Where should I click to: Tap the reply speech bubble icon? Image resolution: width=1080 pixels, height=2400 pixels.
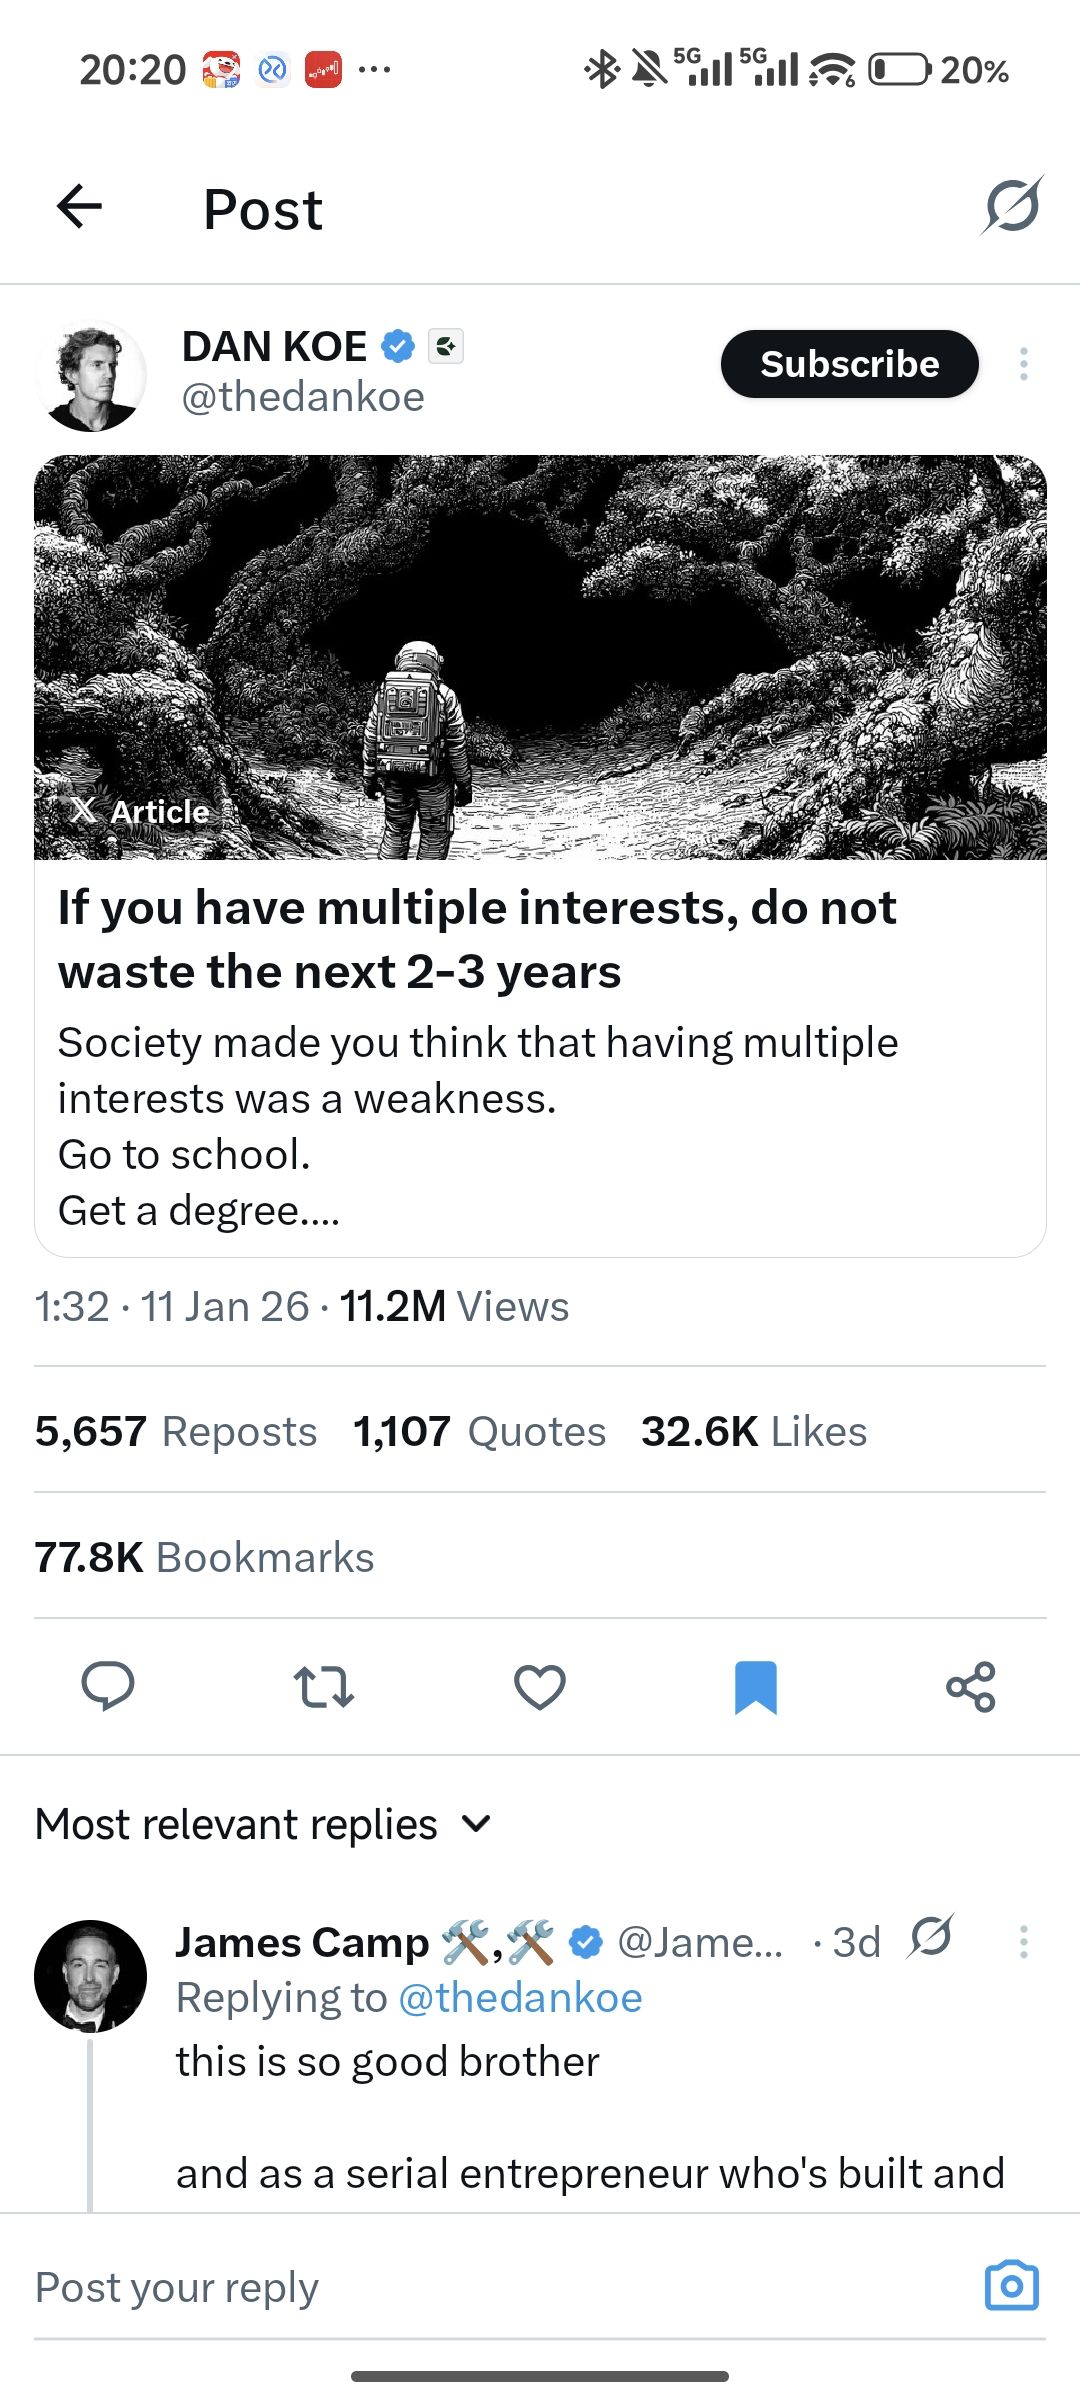108,1686
